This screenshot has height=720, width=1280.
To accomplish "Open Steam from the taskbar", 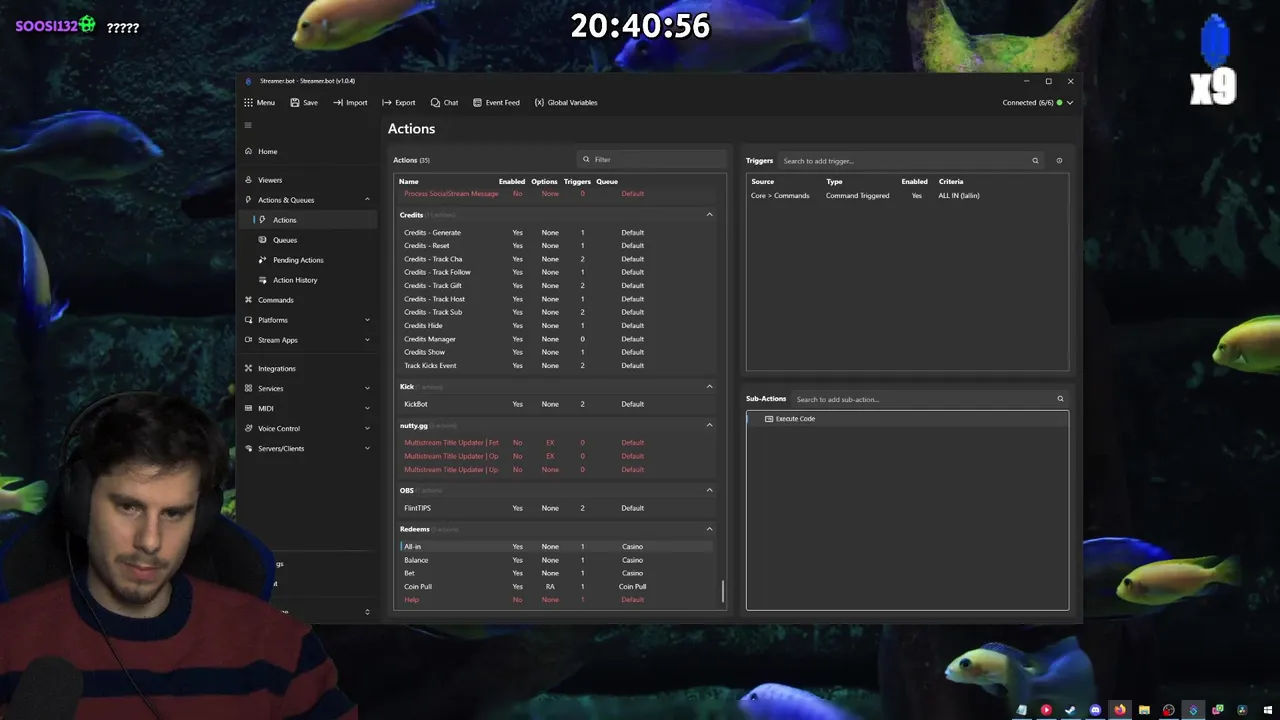I will 1070,710.
